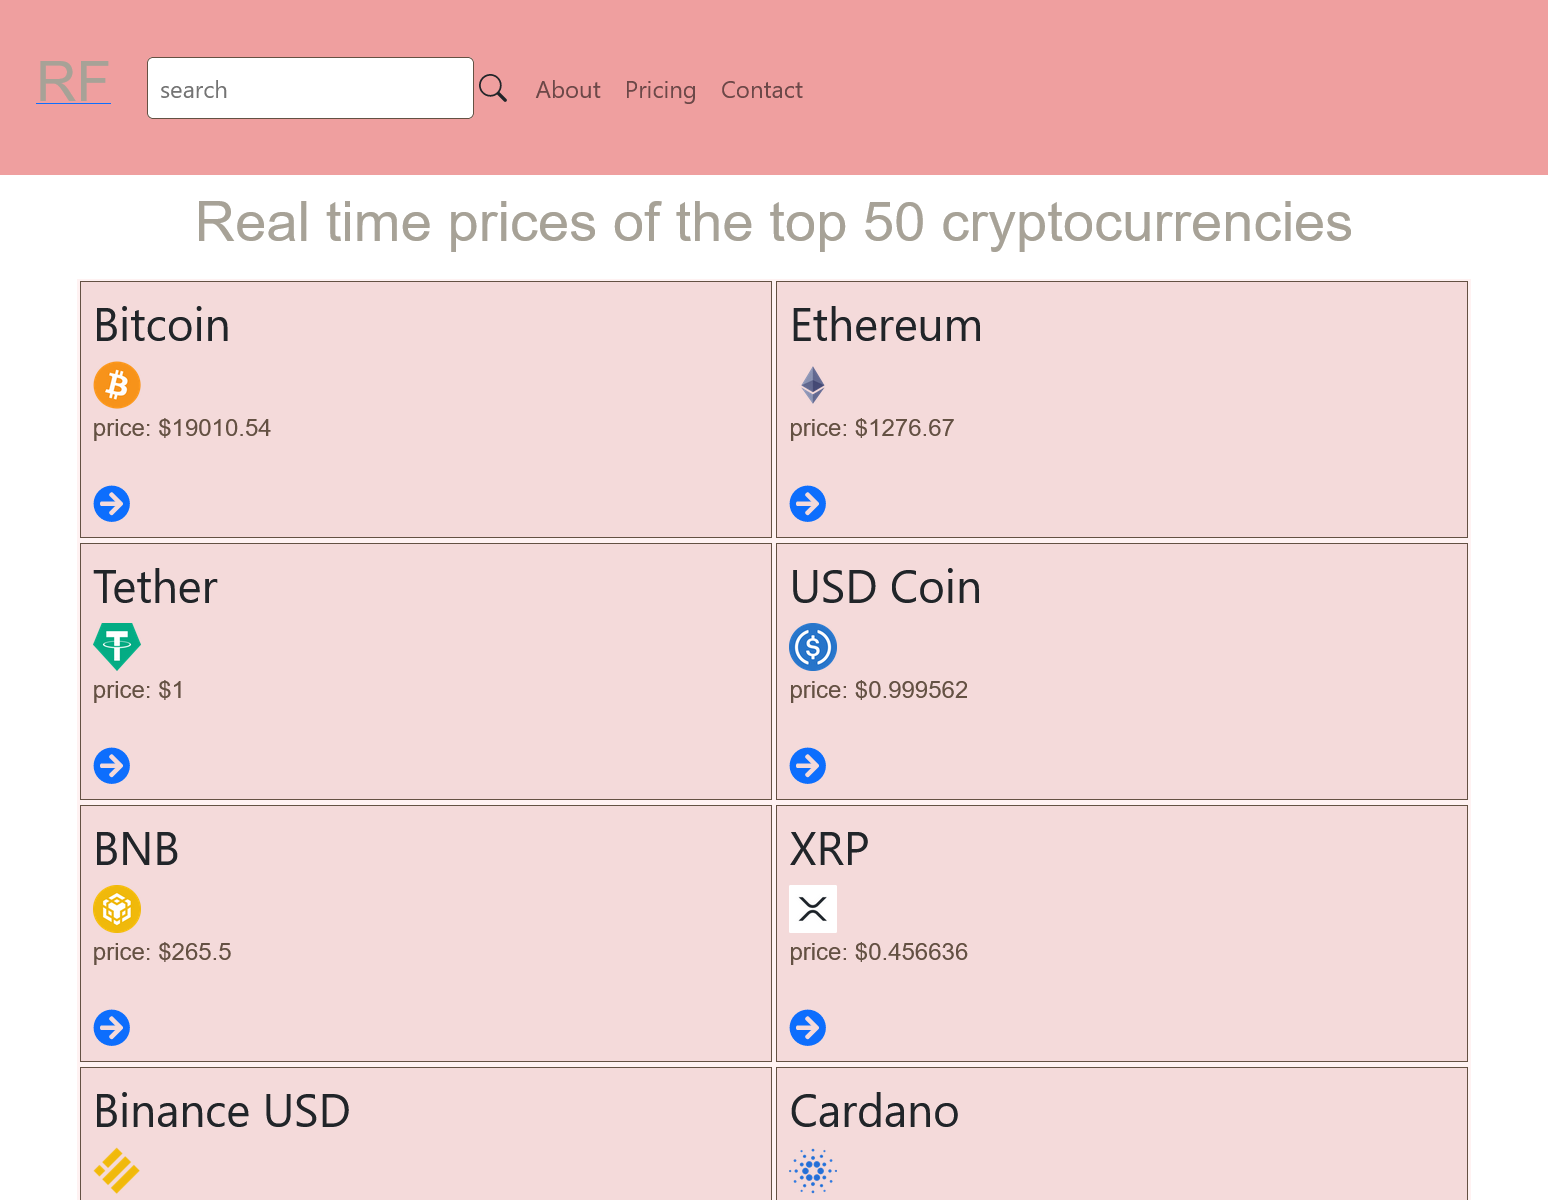Click the BNB yellow icon
1548x1200 pixels.
click(116, 908)
